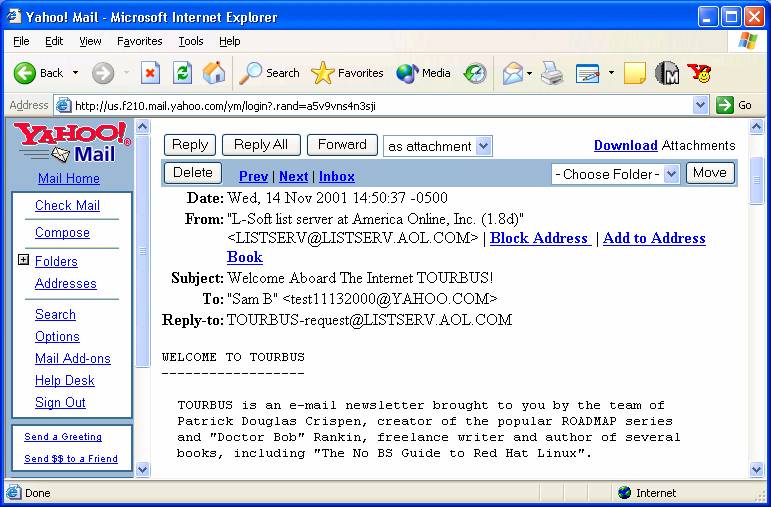The width and height of the screenshot is (771, 507).
Task: Click the Reply button
Action: click(x=190, y=145)
